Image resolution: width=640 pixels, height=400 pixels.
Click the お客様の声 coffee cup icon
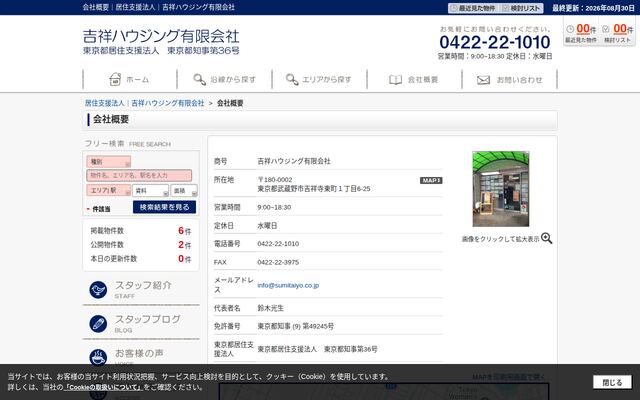pyautogui.click(x=98, y=357)
